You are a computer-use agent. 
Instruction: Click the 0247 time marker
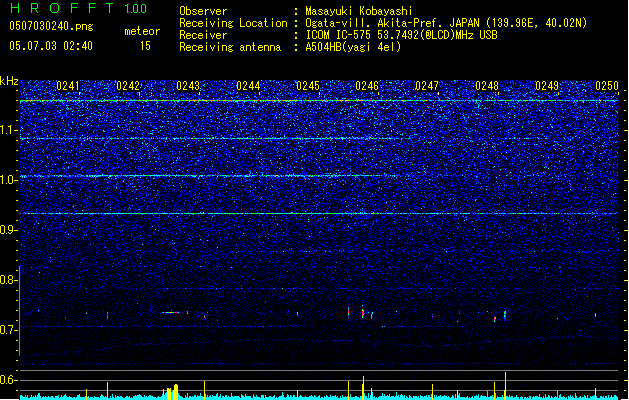(x=427, y=86)
